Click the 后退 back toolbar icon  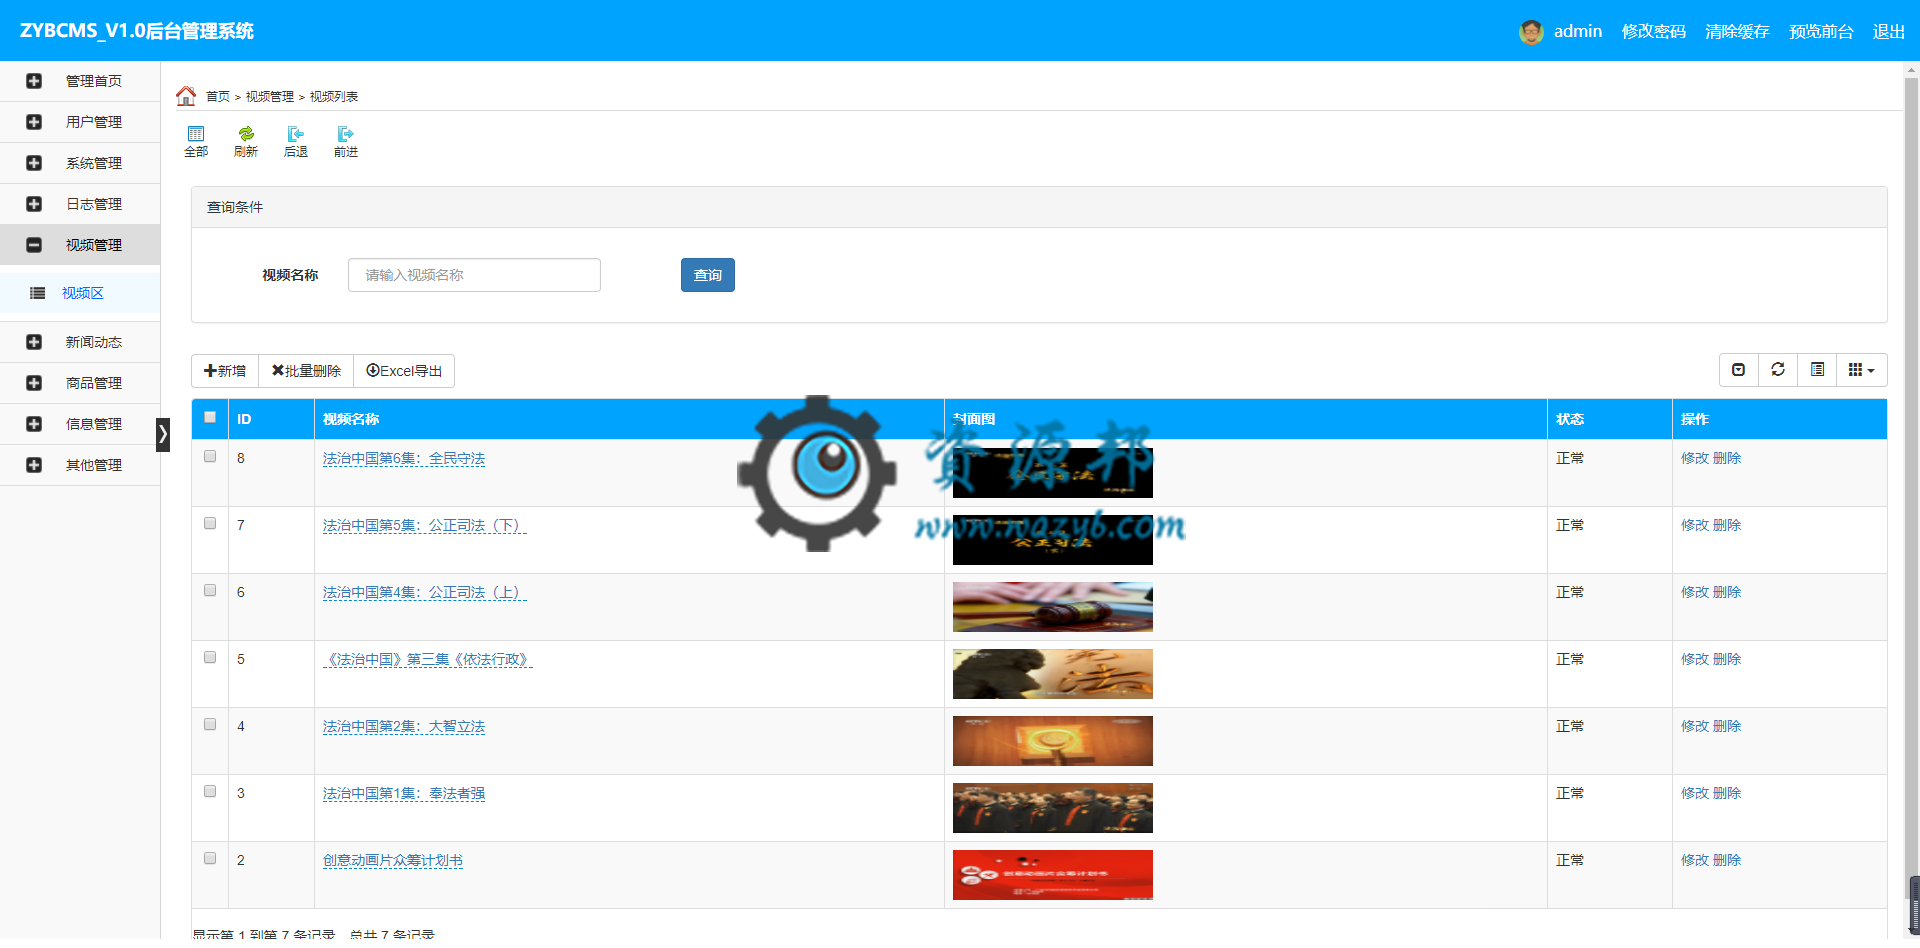(x=296, y=142)
